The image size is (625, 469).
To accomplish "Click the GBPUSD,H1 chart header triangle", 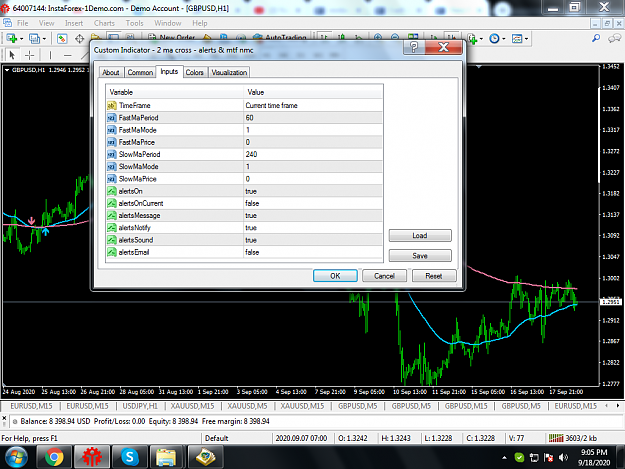I will click(7, 70).
